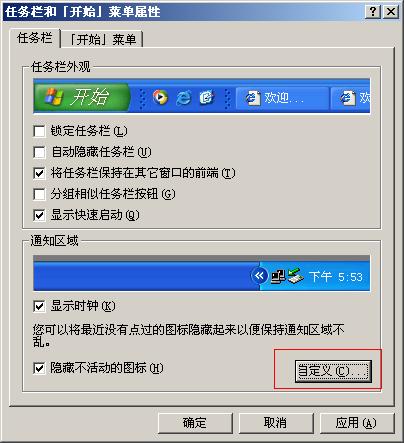Uncheck 将任务栏保持在其它窗口的前端 option
The height and width of the screenshot is (443, 404).
39,173
